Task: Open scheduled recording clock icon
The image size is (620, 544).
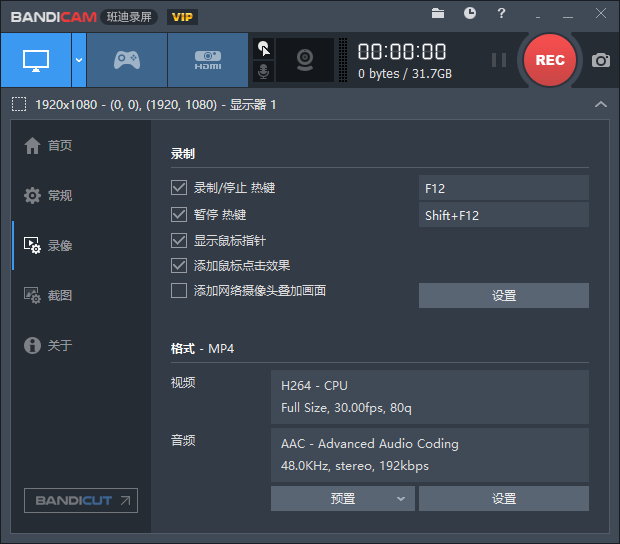Action: (470, 13)
